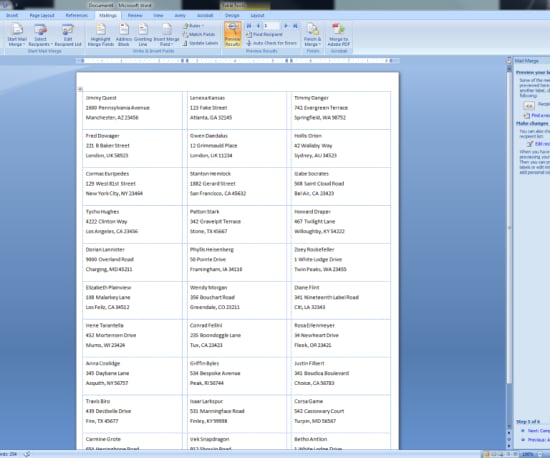Click the word count in status bar
The height and width of the screenshot is (458, 550).
(9, 454)
